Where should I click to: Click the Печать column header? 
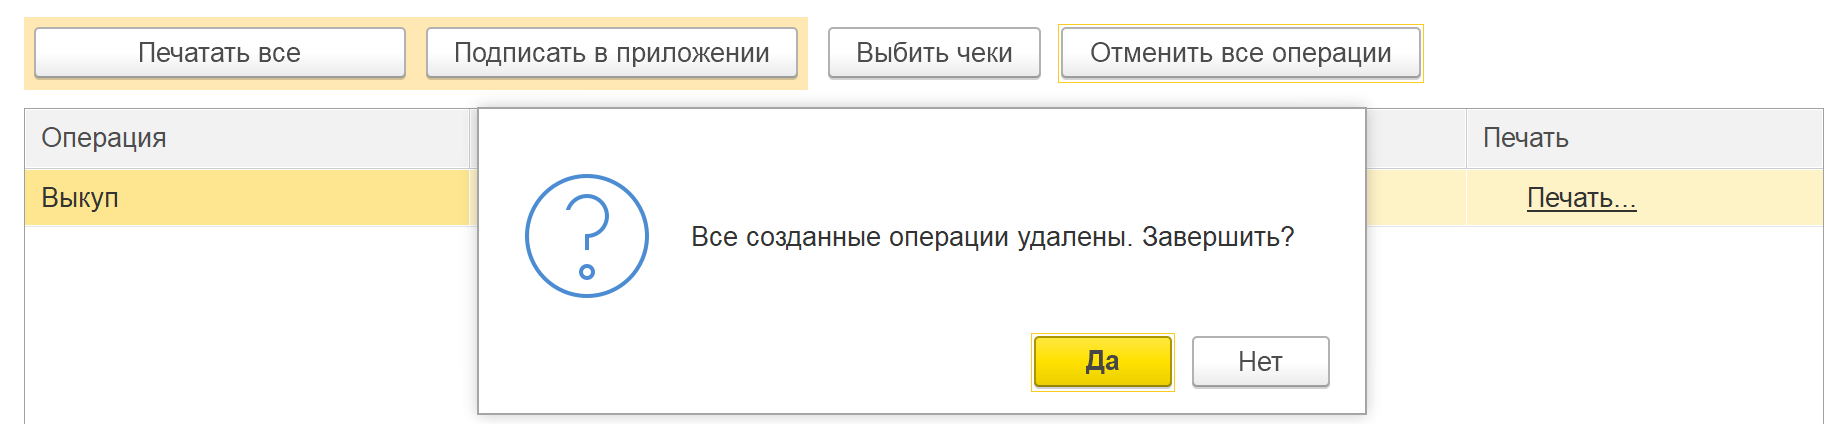[x=1645, y=138]
